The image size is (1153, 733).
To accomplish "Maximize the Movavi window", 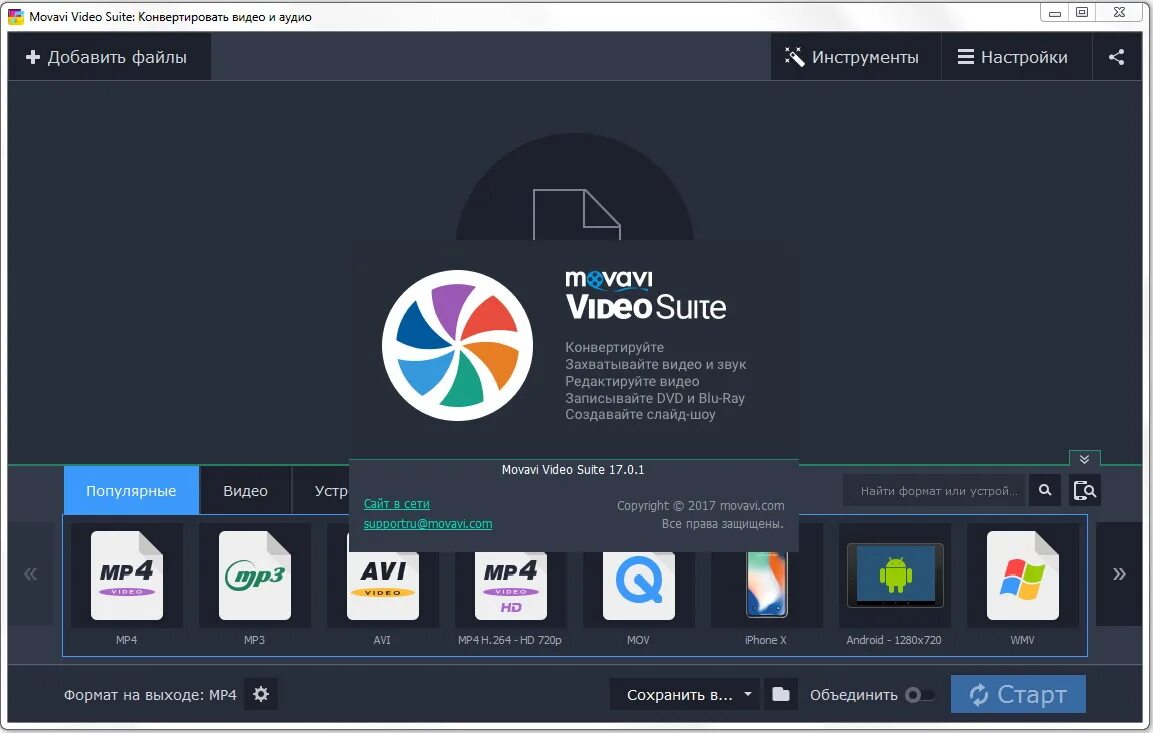I will click(1082, 12).
